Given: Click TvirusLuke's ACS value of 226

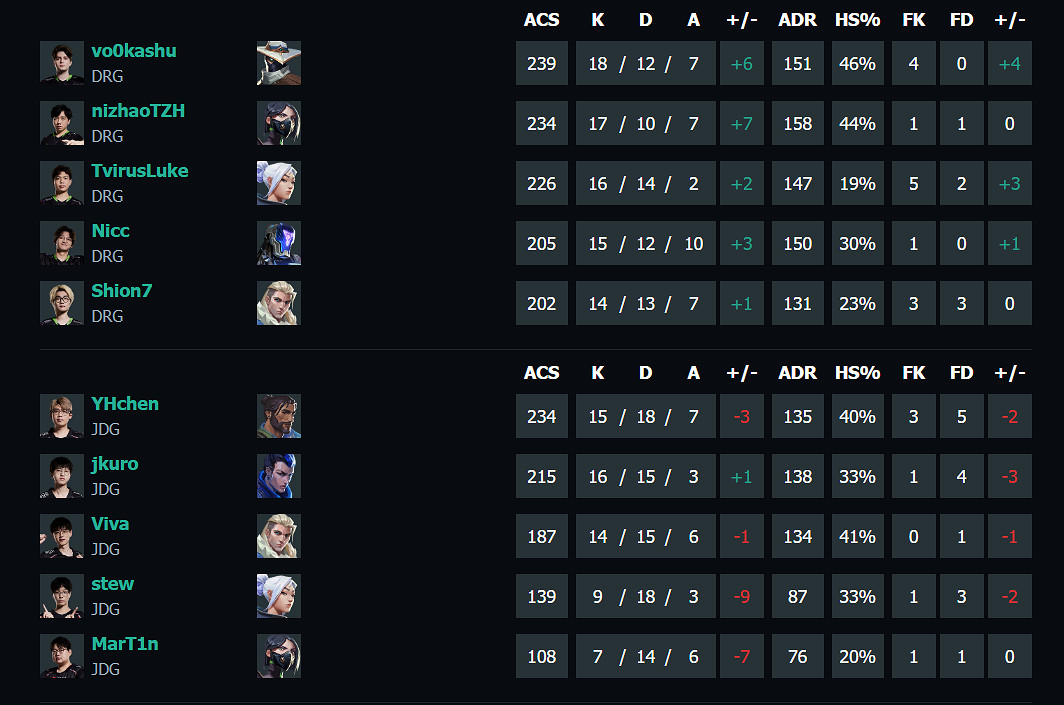Looking at the screenshot, I should (541, 184).
